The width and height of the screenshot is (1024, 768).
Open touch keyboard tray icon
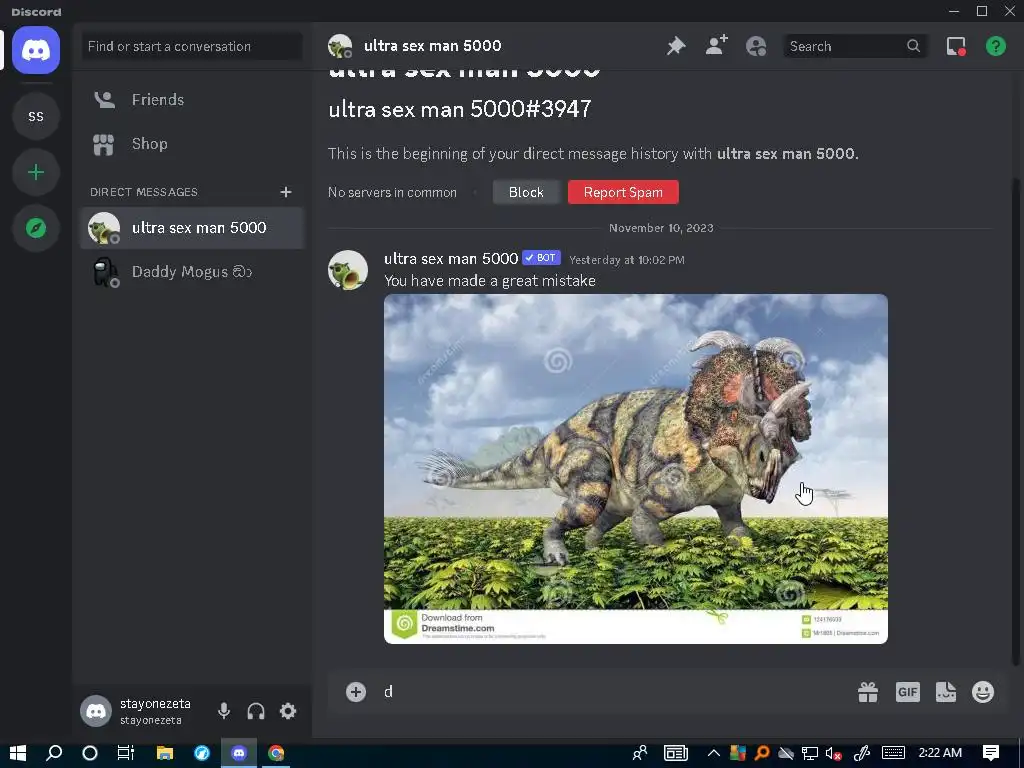tap(893, 753)
